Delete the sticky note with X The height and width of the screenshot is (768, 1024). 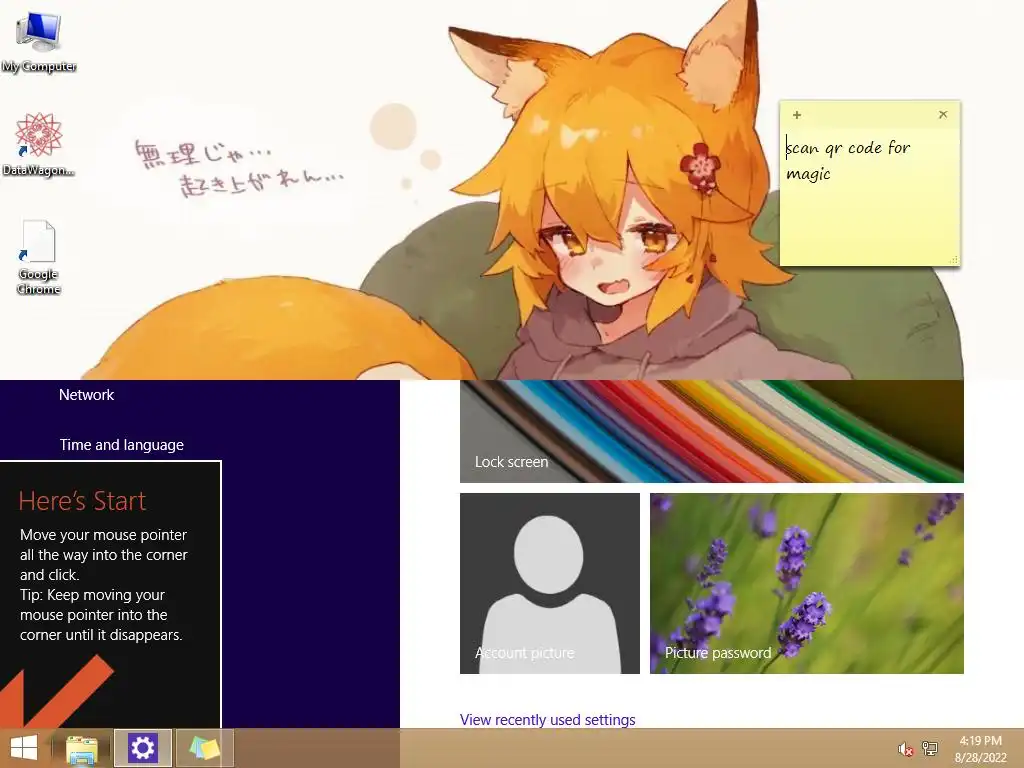click(x=943, y=114)
